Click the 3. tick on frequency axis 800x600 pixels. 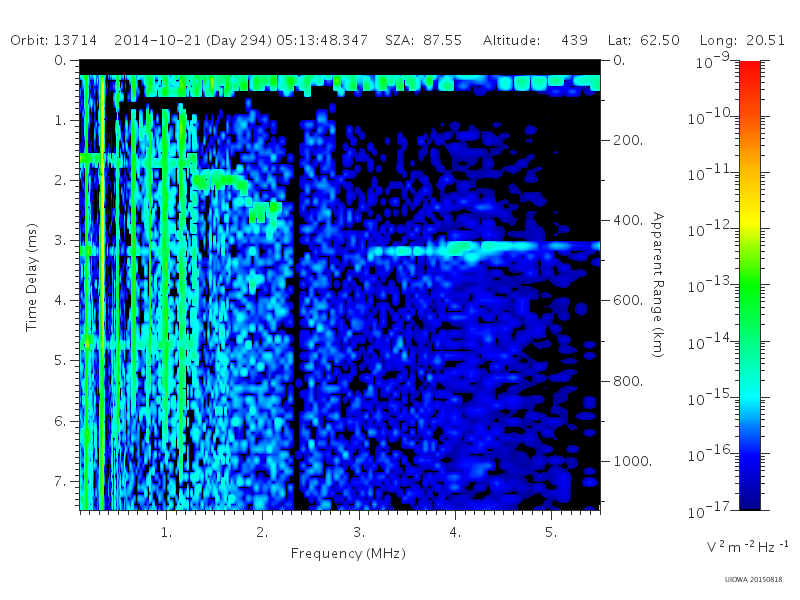pos(359,533)
